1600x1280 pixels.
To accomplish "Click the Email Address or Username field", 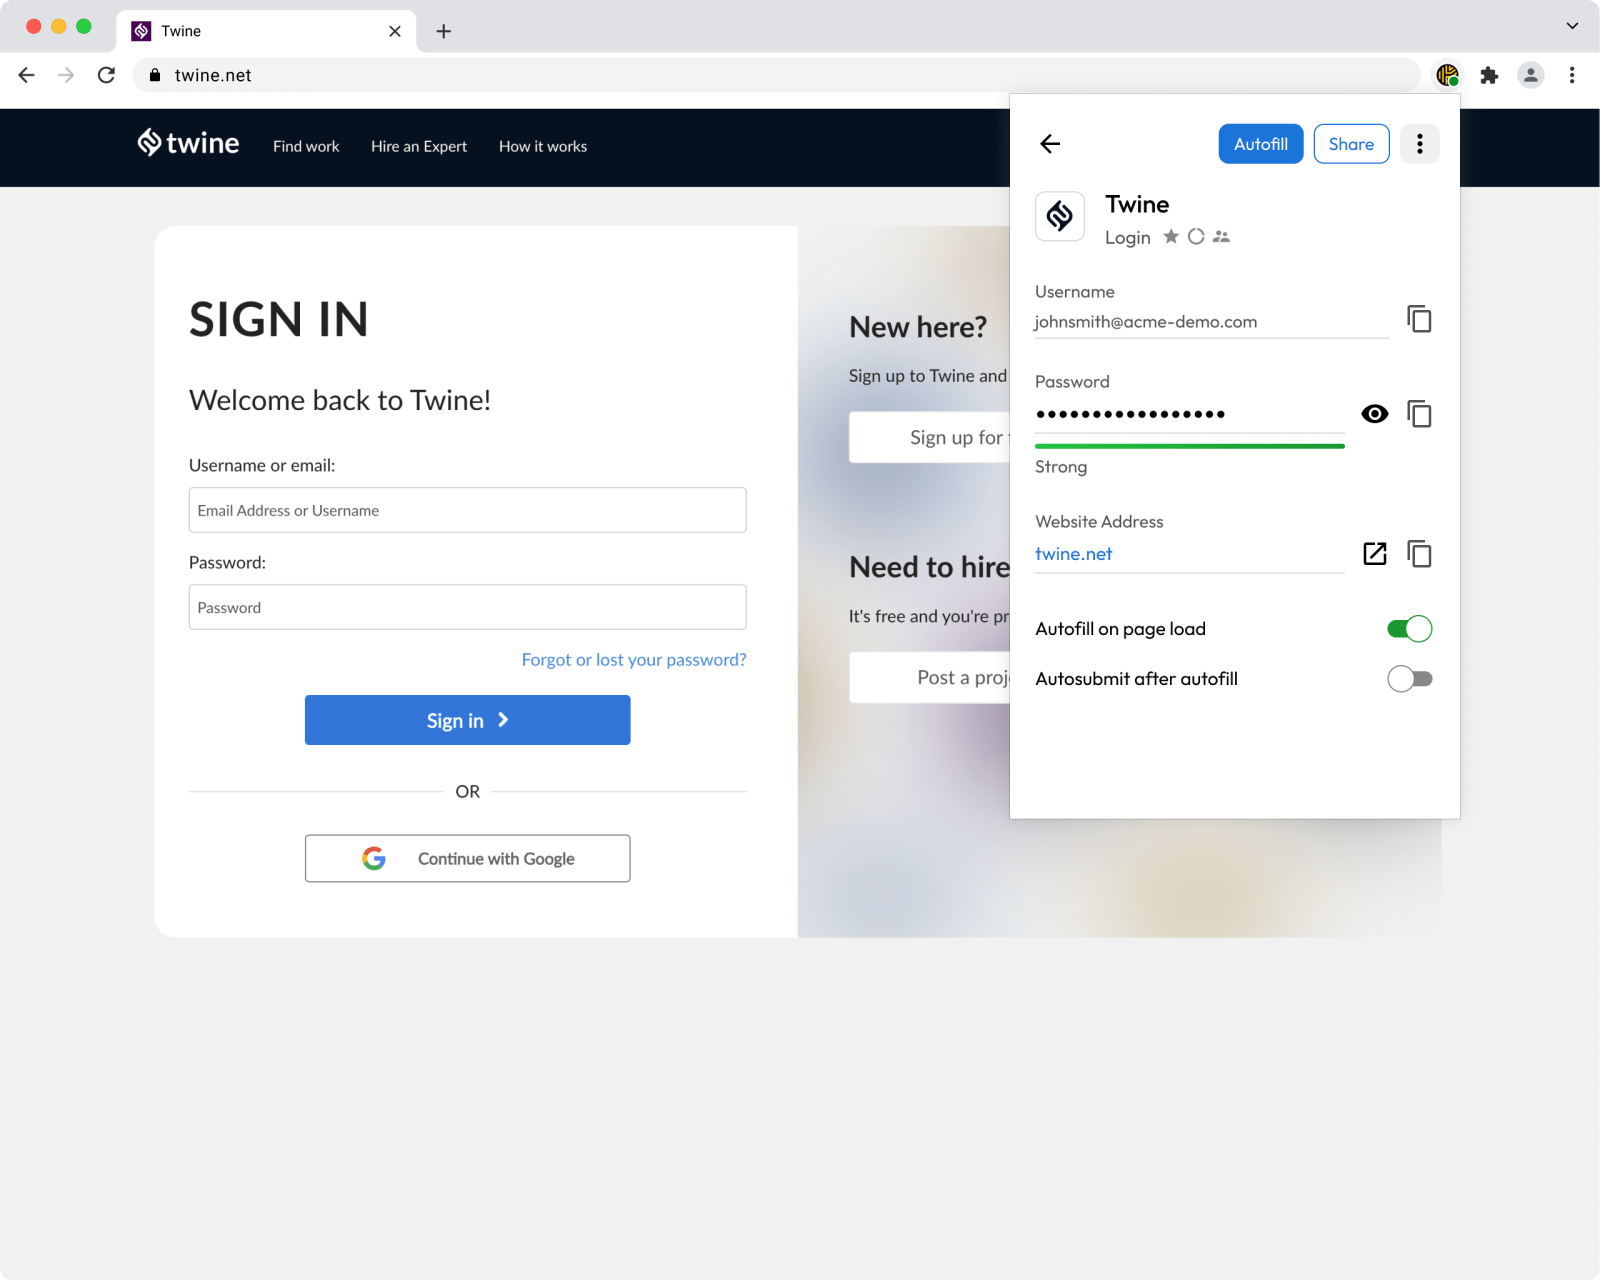I will [467, 510].
